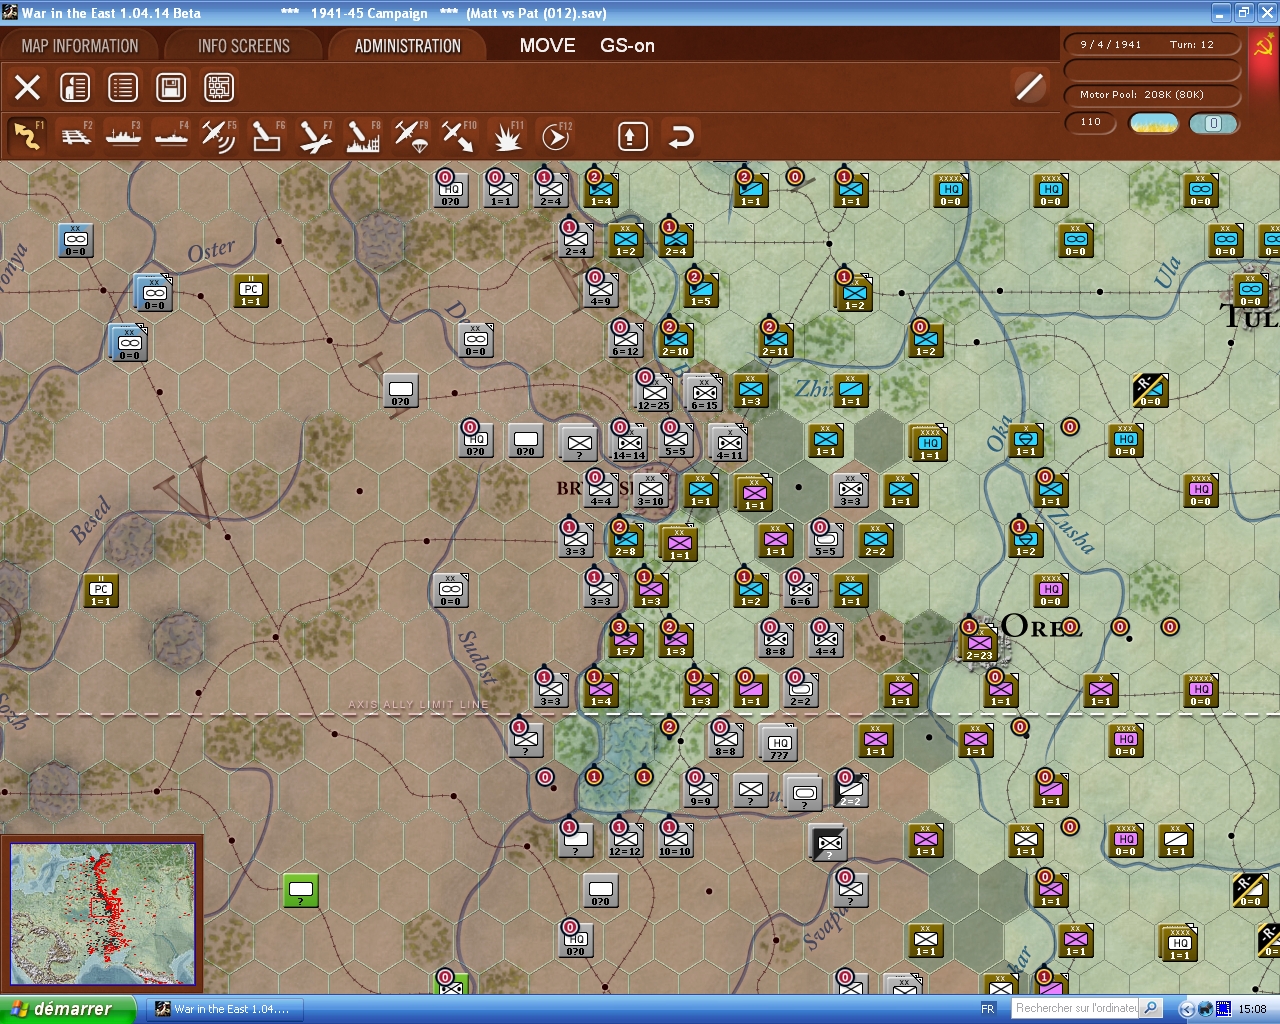
Task: Select F9 air transport mode
Action: click(x=411, y=136)
